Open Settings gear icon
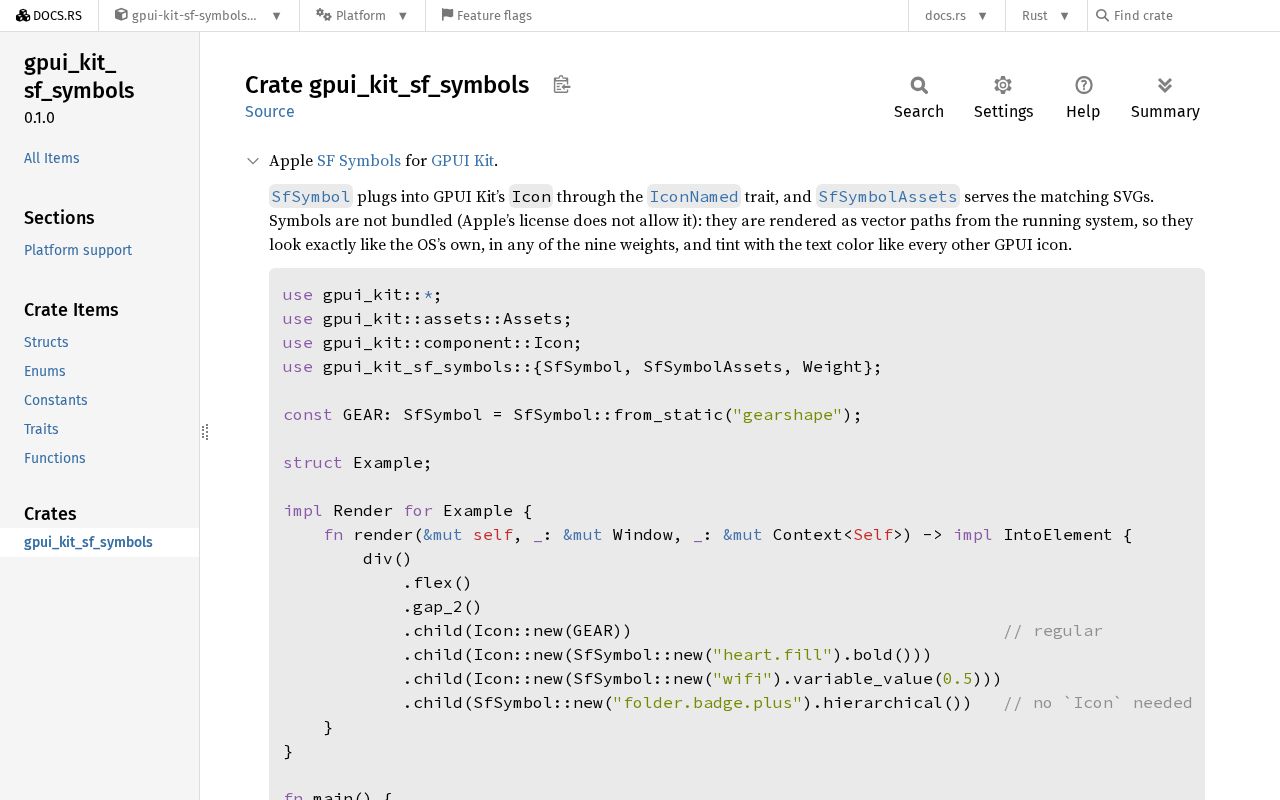Viewport: 1280px width, 800px height. tap(1003, 86)
